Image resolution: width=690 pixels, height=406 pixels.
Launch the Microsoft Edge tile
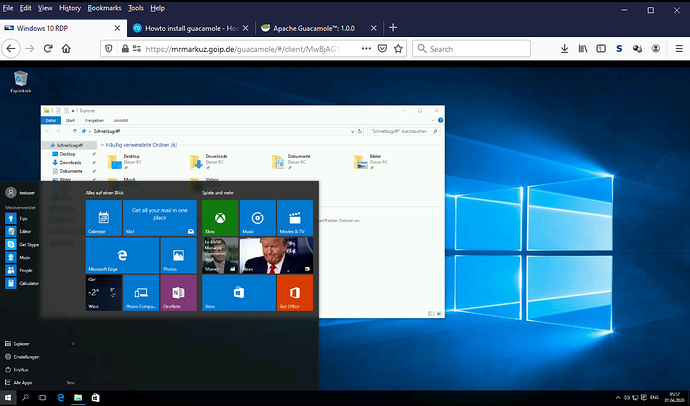pyautogui.click(x=122, y=256)
